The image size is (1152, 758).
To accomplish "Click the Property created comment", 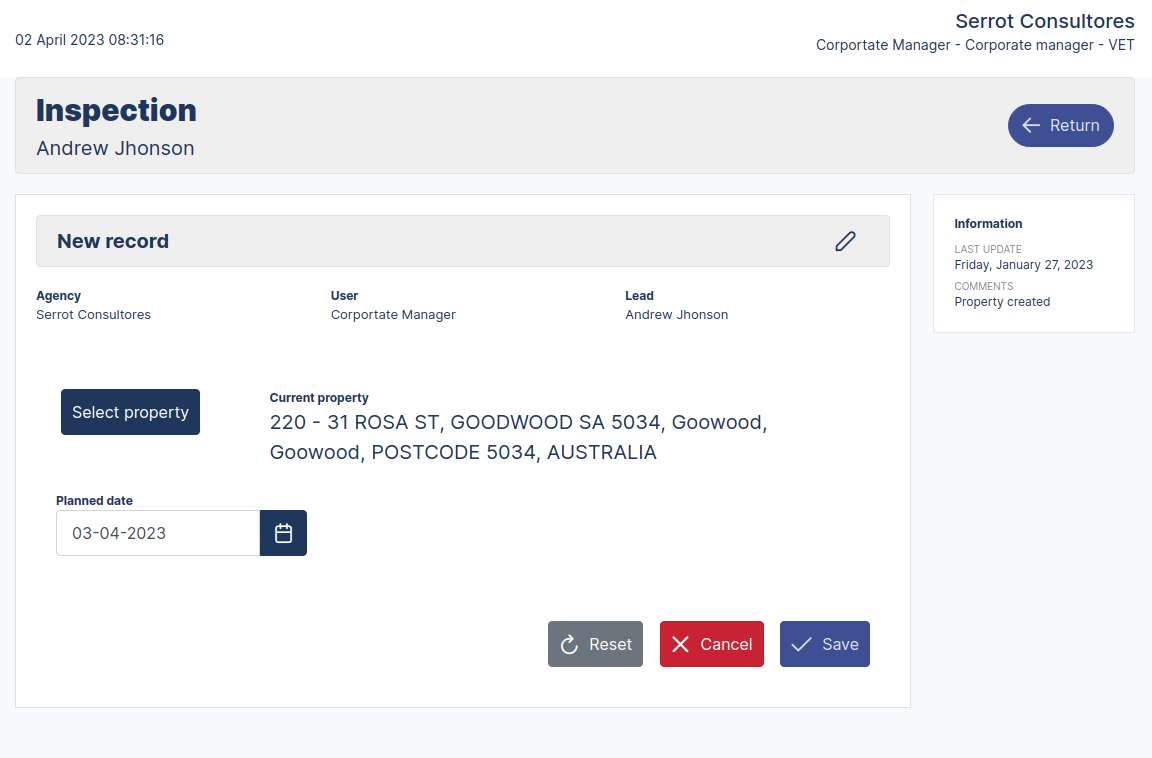I will 1002,302.
